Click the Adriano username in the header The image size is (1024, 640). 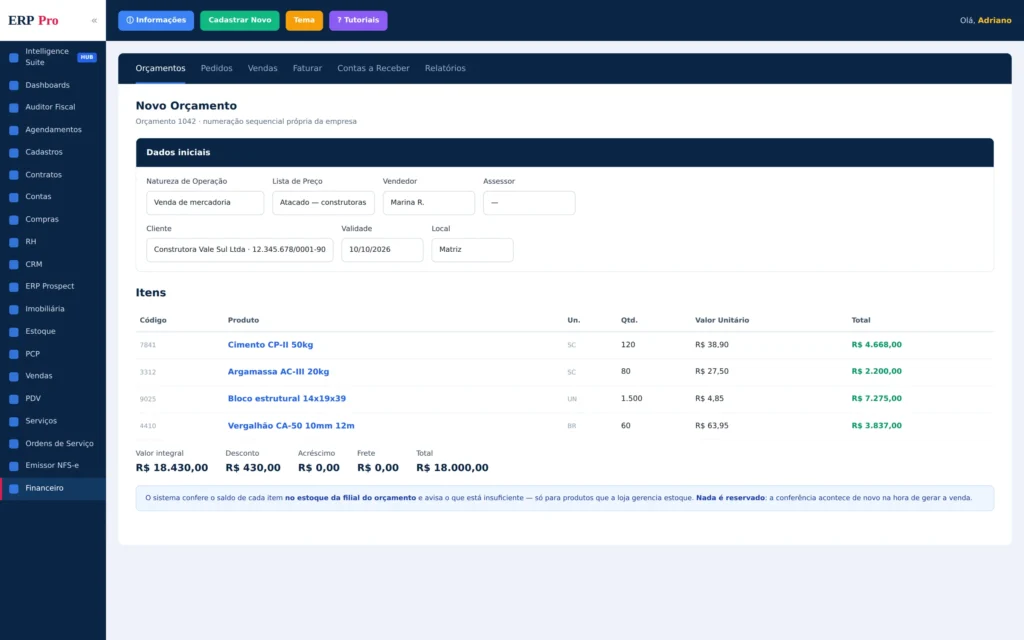pos(995,20)
